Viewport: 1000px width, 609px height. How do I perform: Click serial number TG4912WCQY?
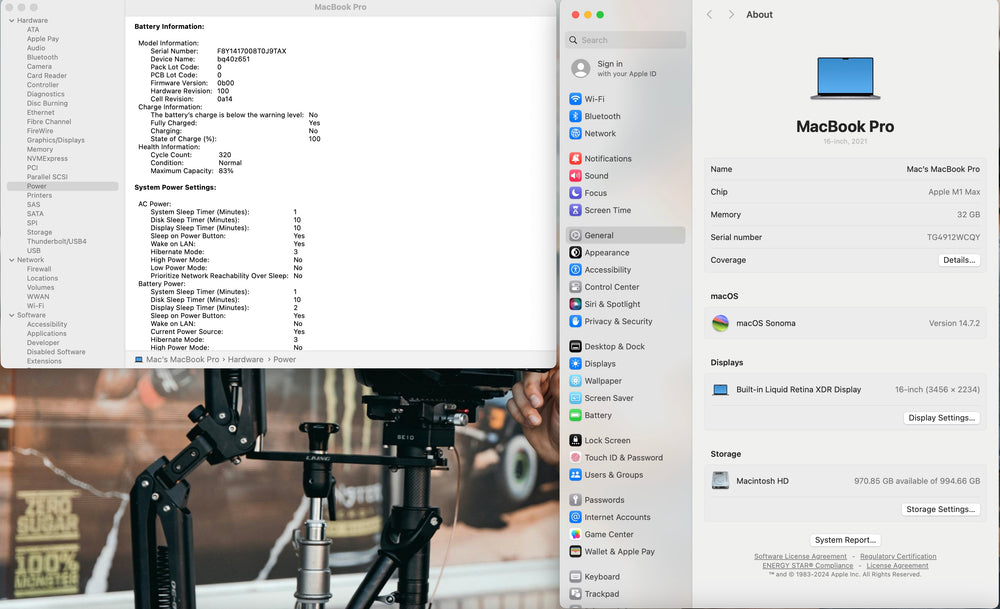tap(953, 237)
